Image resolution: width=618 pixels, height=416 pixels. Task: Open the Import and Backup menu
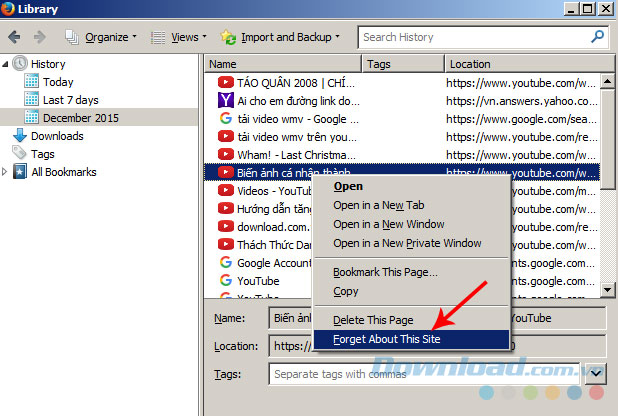(280, 37)
